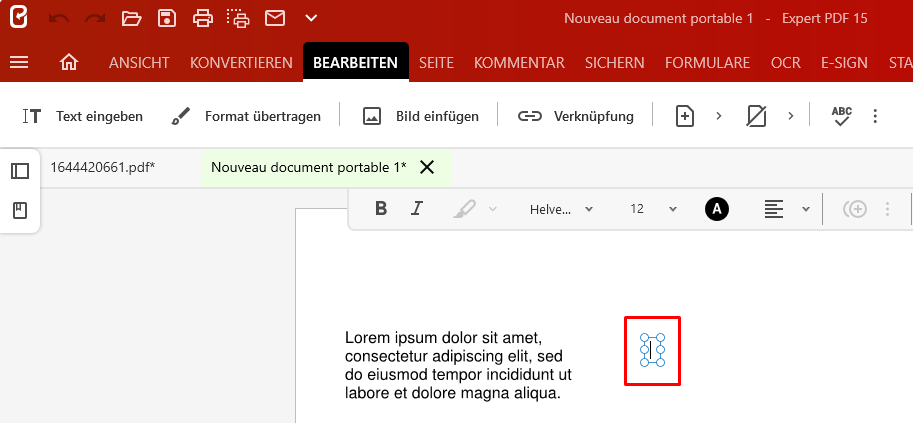
Task: Click Bild einfügen
Action: click(x=420, y=117)
